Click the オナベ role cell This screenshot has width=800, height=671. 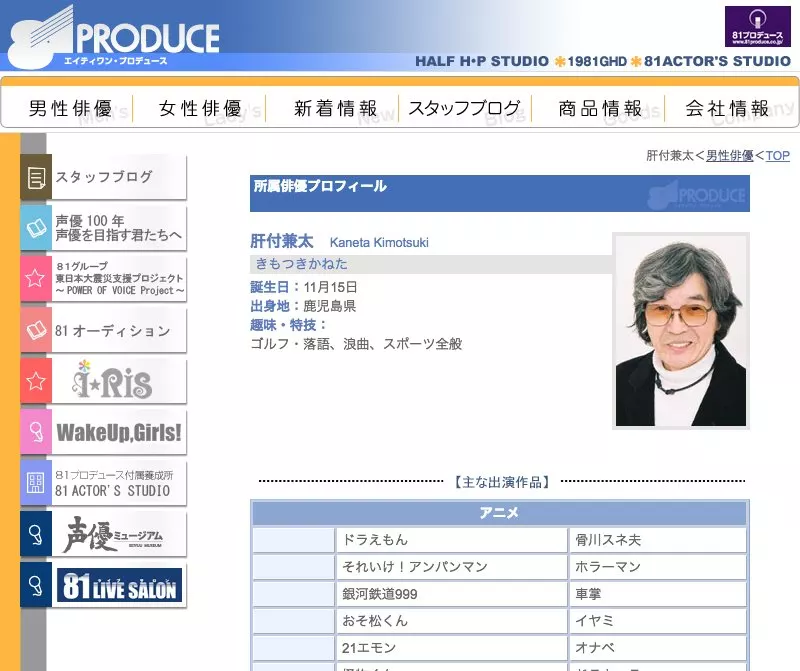[x=658, y=648]
